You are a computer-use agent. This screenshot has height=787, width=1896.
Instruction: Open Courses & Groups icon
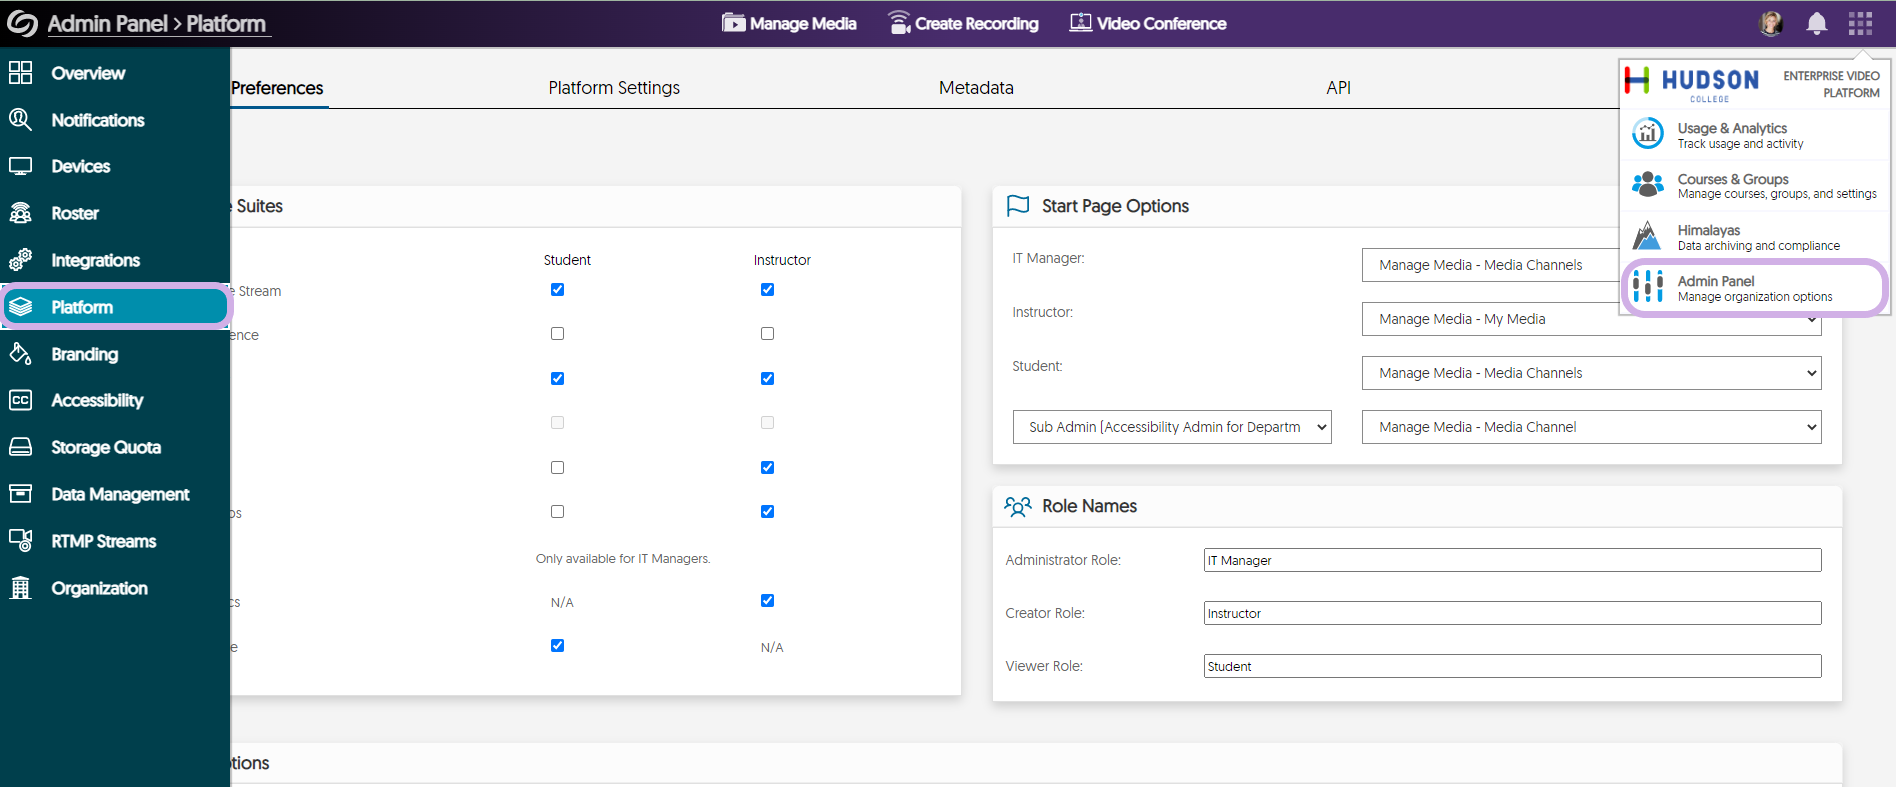point(1648,185)
